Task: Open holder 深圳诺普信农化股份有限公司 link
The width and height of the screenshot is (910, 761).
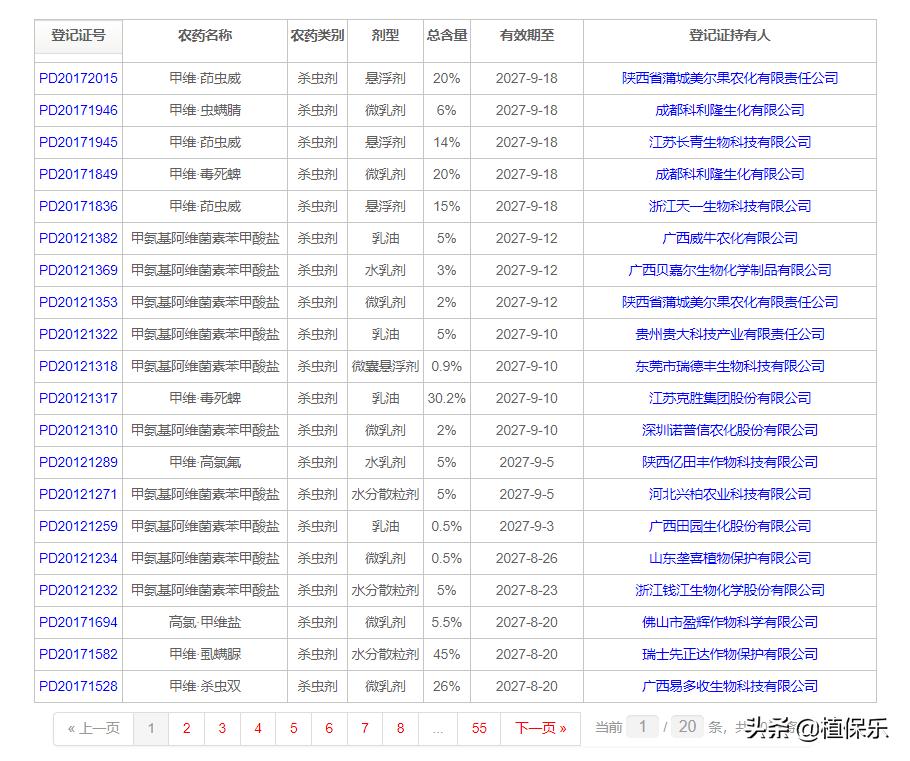Action: [730, 430]
